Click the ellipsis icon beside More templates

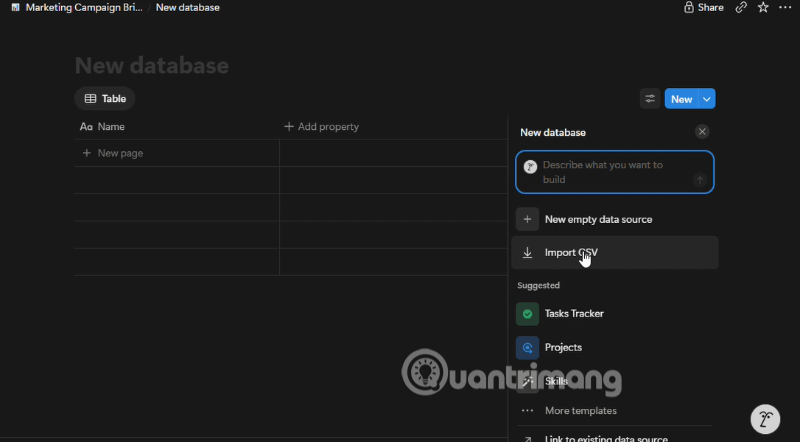coord(527,411)
